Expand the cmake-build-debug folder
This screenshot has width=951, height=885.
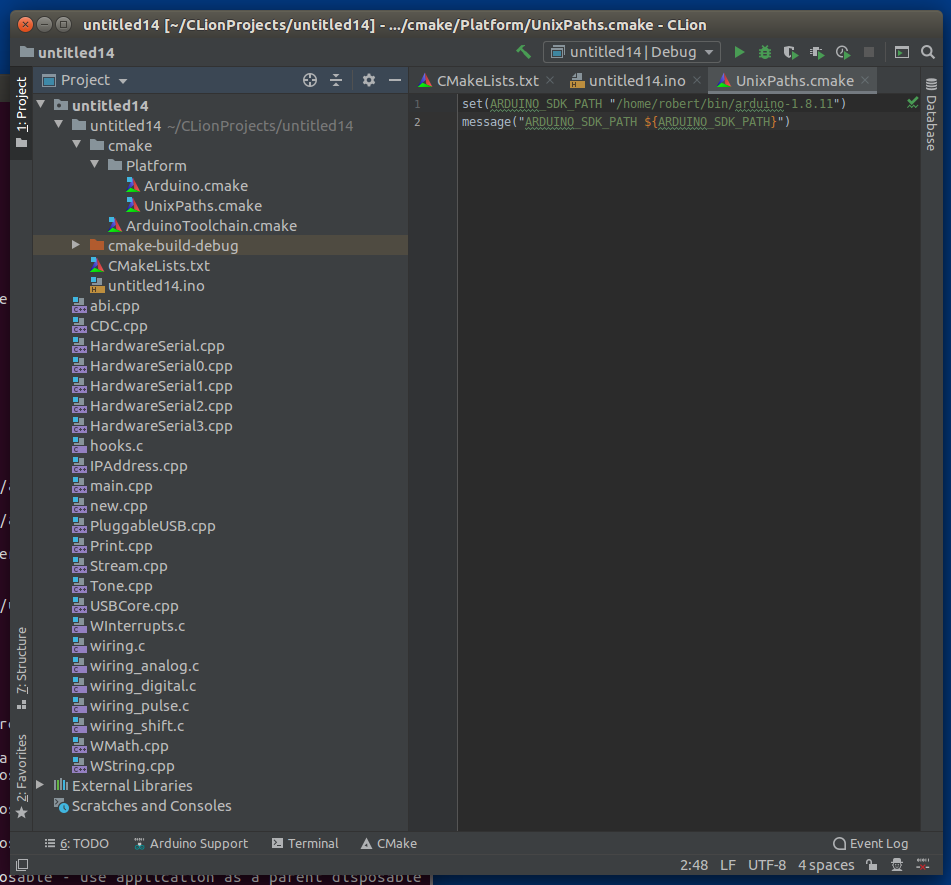(x=76, y=245)
